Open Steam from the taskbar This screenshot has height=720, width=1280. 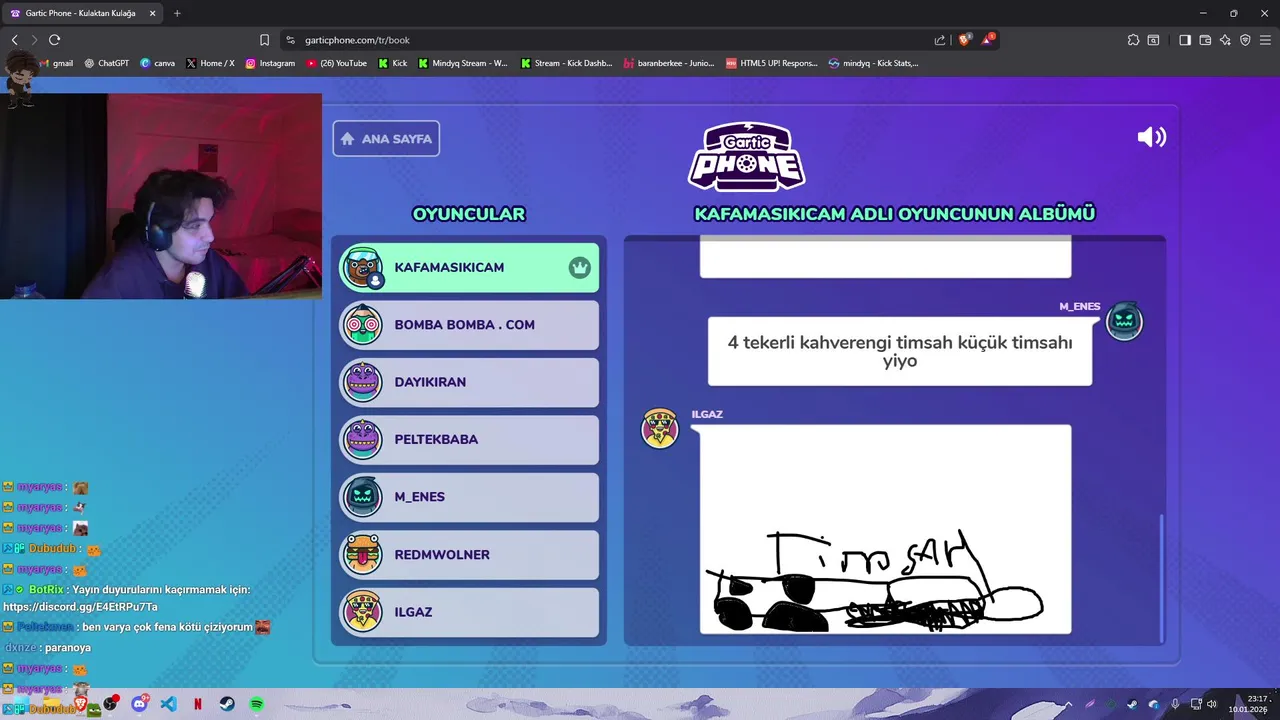[x=228, y=704]
